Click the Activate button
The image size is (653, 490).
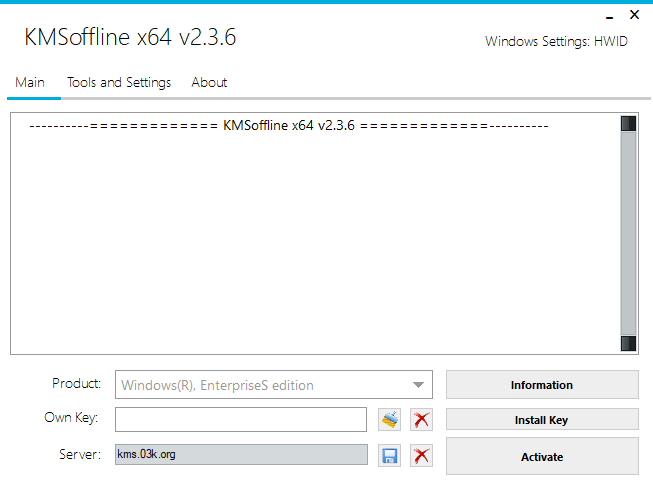click(x=542, y=456)
